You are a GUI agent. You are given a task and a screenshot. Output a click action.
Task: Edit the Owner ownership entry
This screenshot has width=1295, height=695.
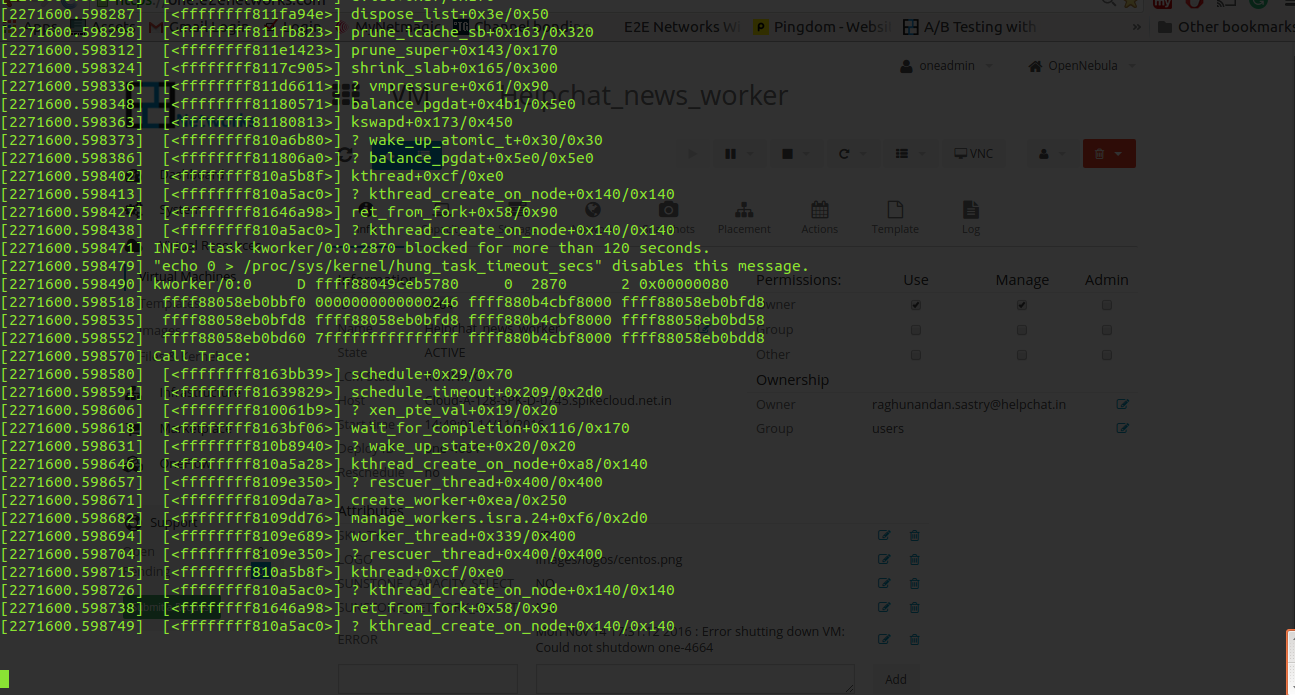pos(1122,405)
